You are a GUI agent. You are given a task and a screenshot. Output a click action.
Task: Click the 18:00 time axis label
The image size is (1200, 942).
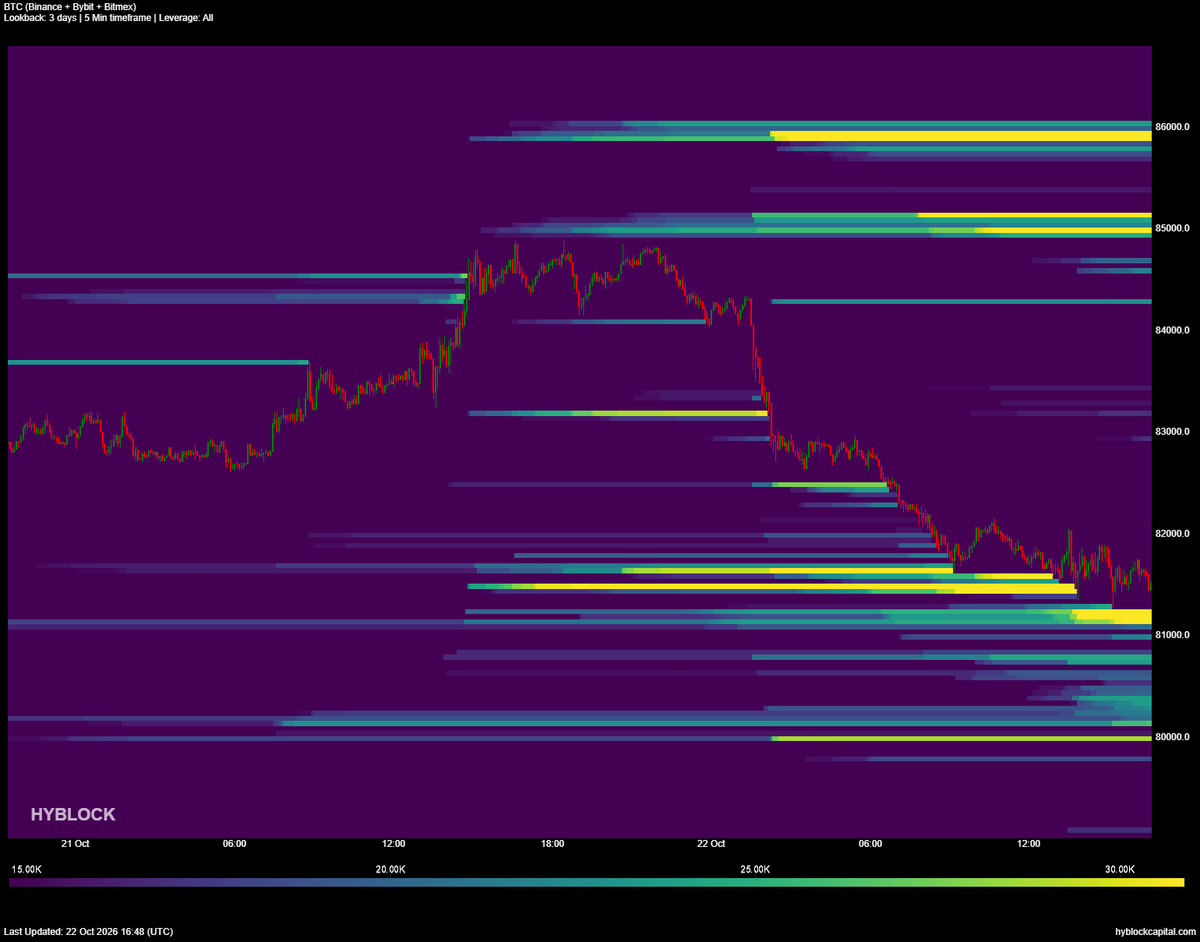pos(553,844)
